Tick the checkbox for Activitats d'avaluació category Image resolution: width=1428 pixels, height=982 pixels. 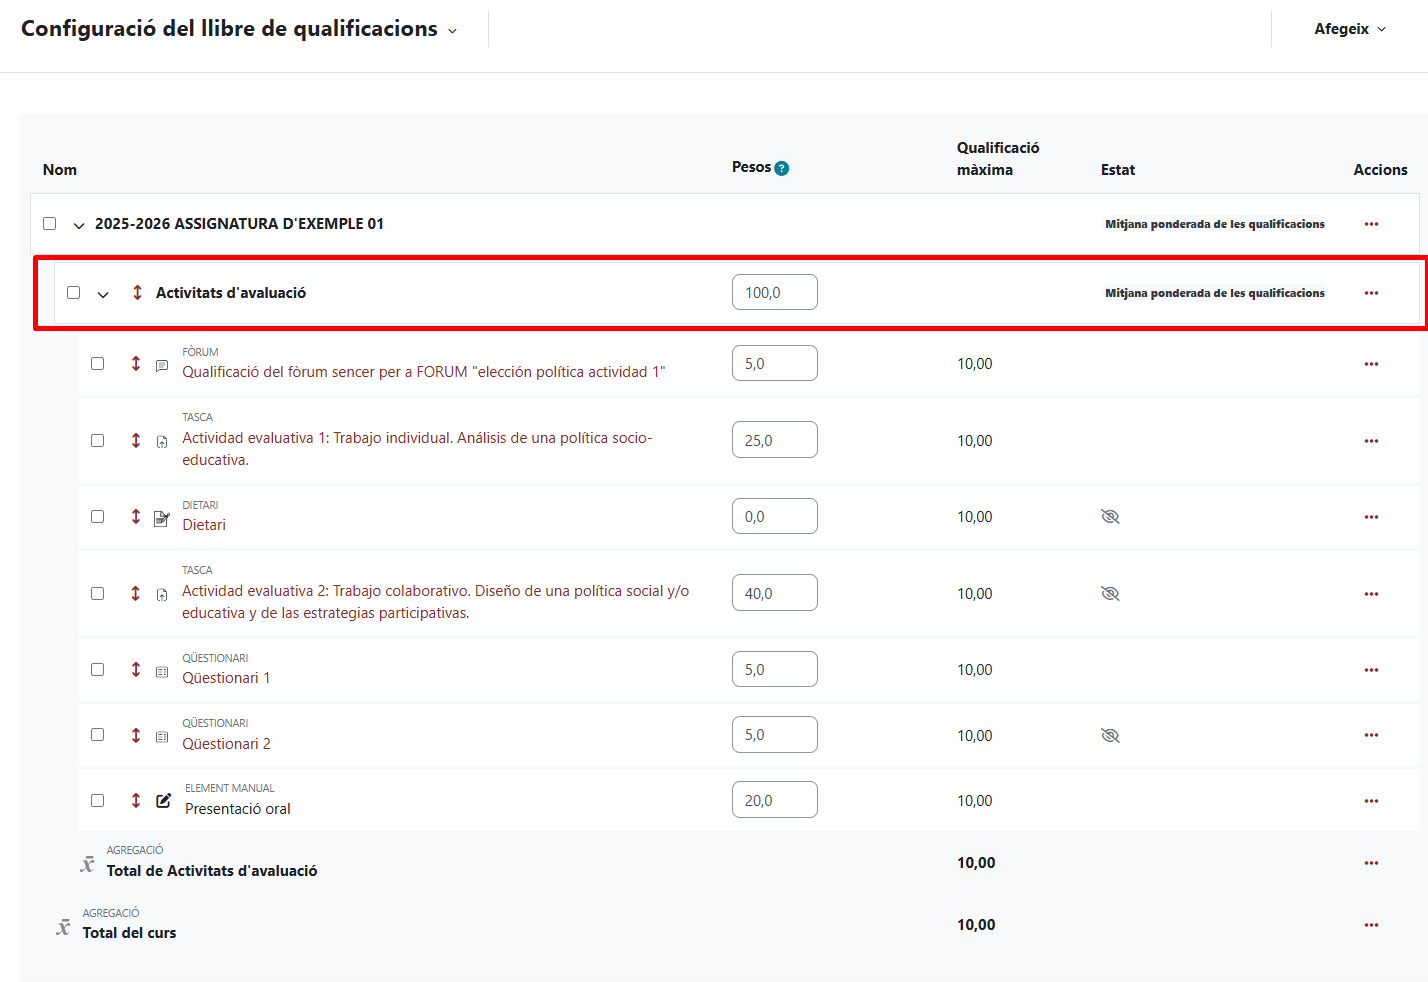point(74,293)
